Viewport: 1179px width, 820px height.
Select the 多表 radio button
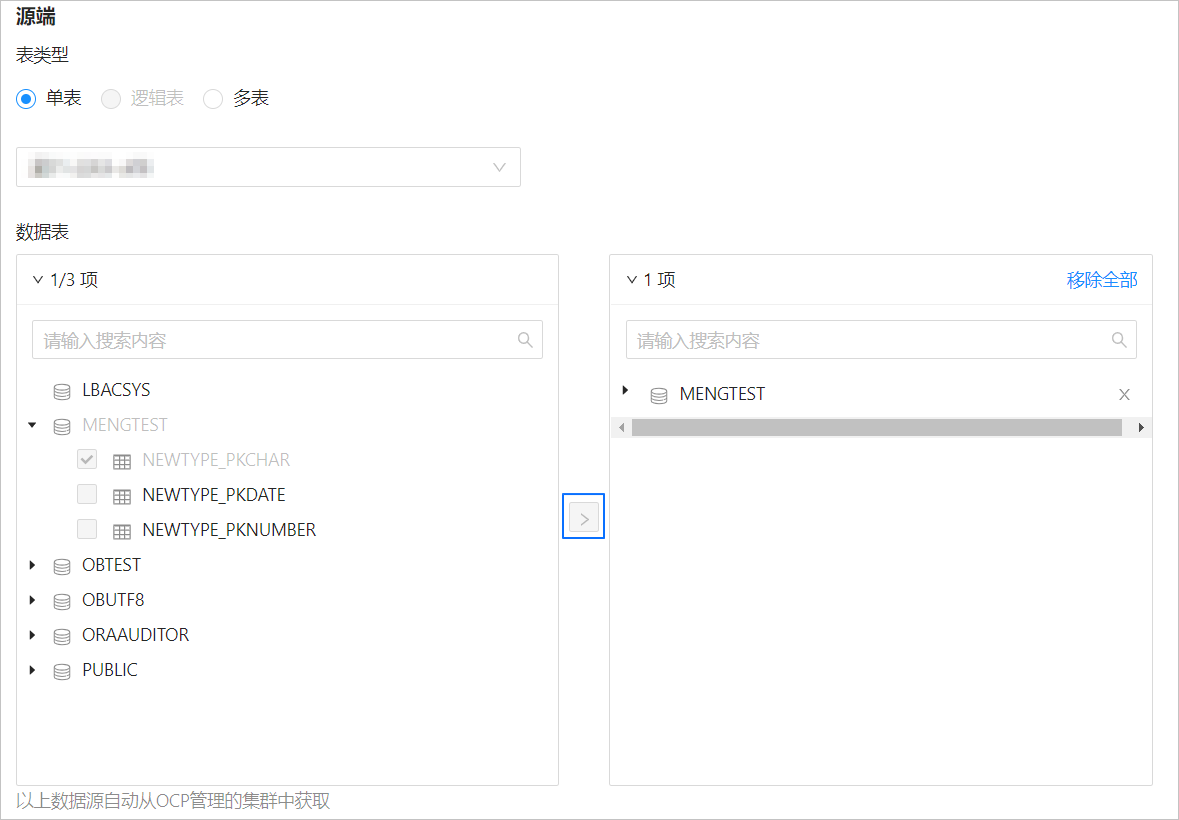click(x=213, y=98)
